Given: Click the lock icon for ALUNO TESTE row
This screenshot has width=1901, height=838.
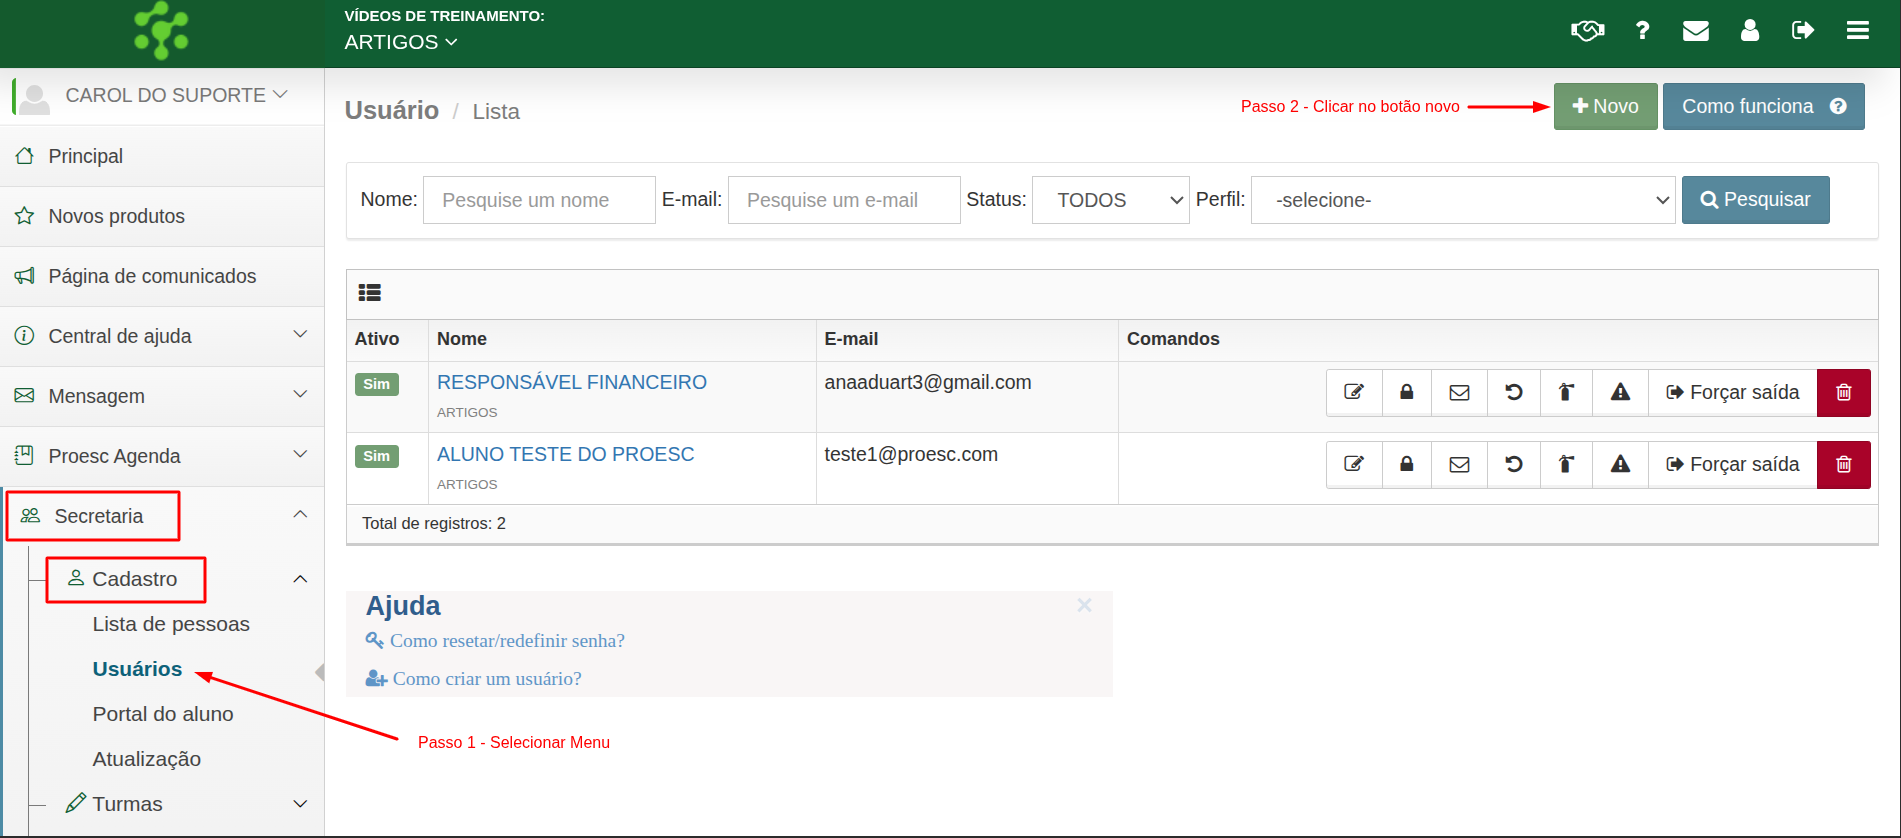Looking at the screenshot, I should (1406, 464).
